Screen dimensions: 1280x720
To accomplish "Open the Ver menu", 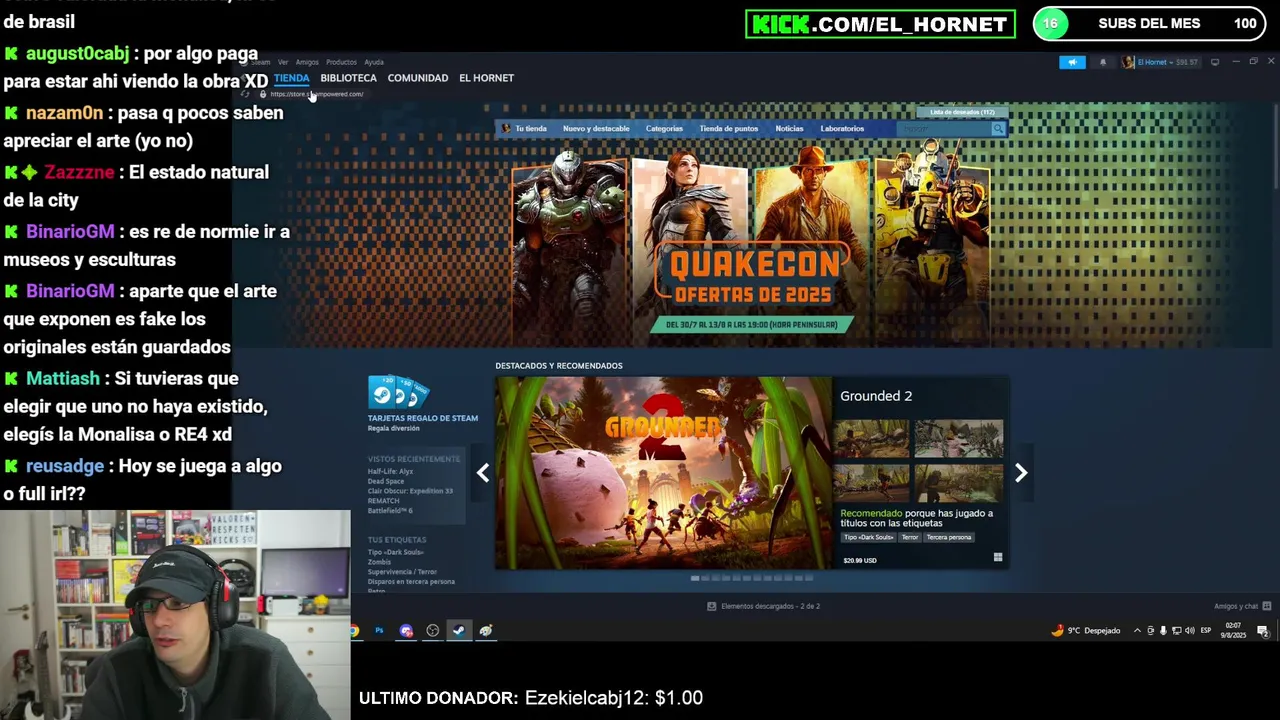I will 283,62.
